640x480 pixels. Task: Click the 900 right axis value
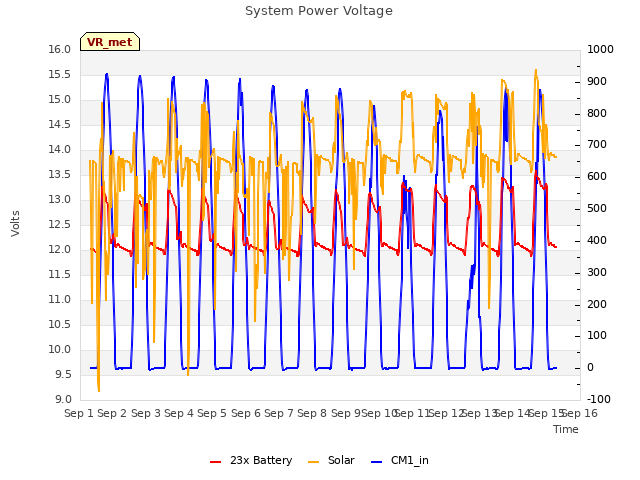click(x=597, y=82)
